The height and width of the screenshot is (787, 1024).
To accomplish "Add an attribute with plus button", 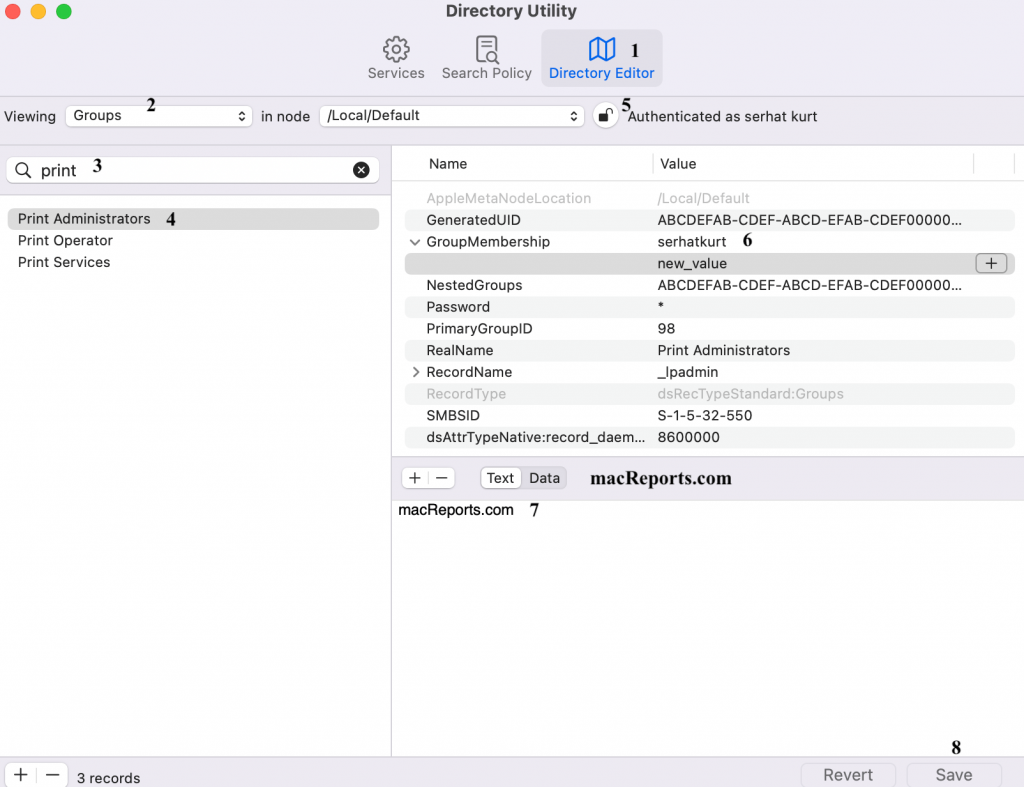I will point(415,478).
